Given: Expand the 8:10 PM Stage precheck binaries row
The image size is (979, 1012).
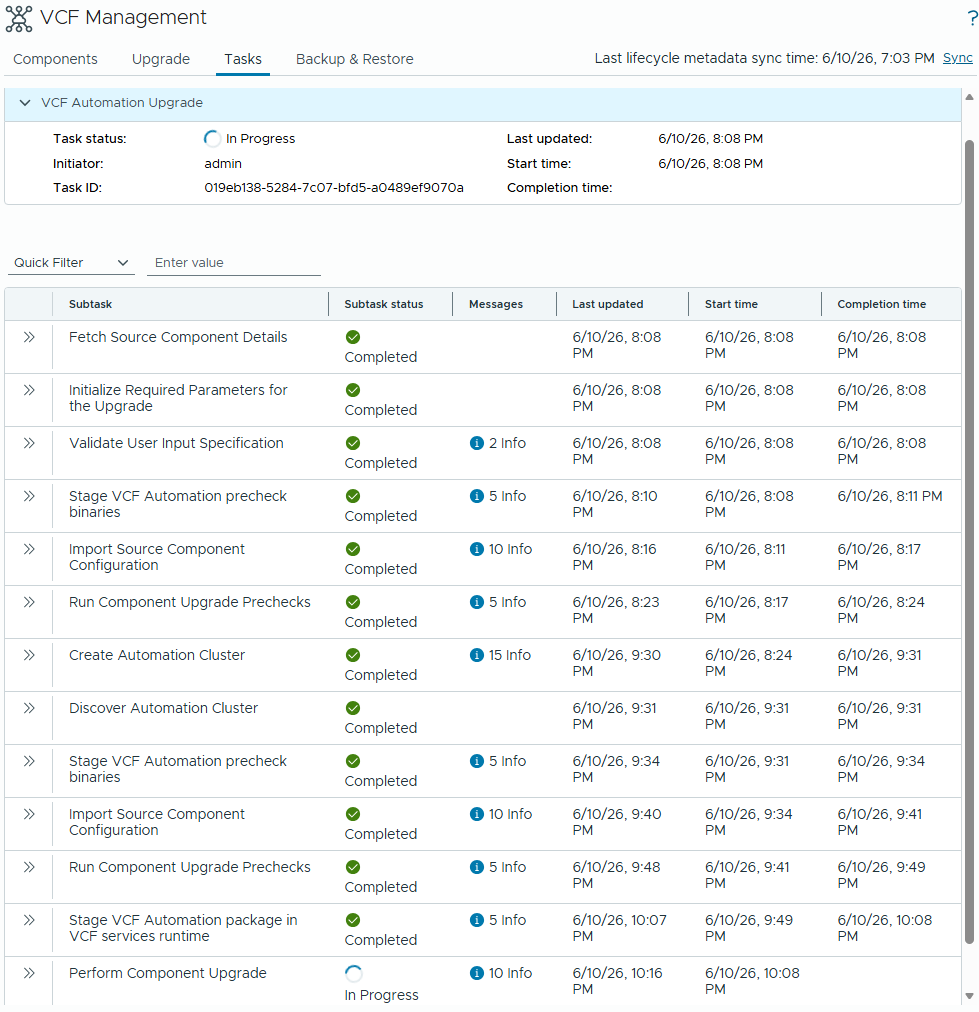Looking at the screenshot, I should click(29, 496).
